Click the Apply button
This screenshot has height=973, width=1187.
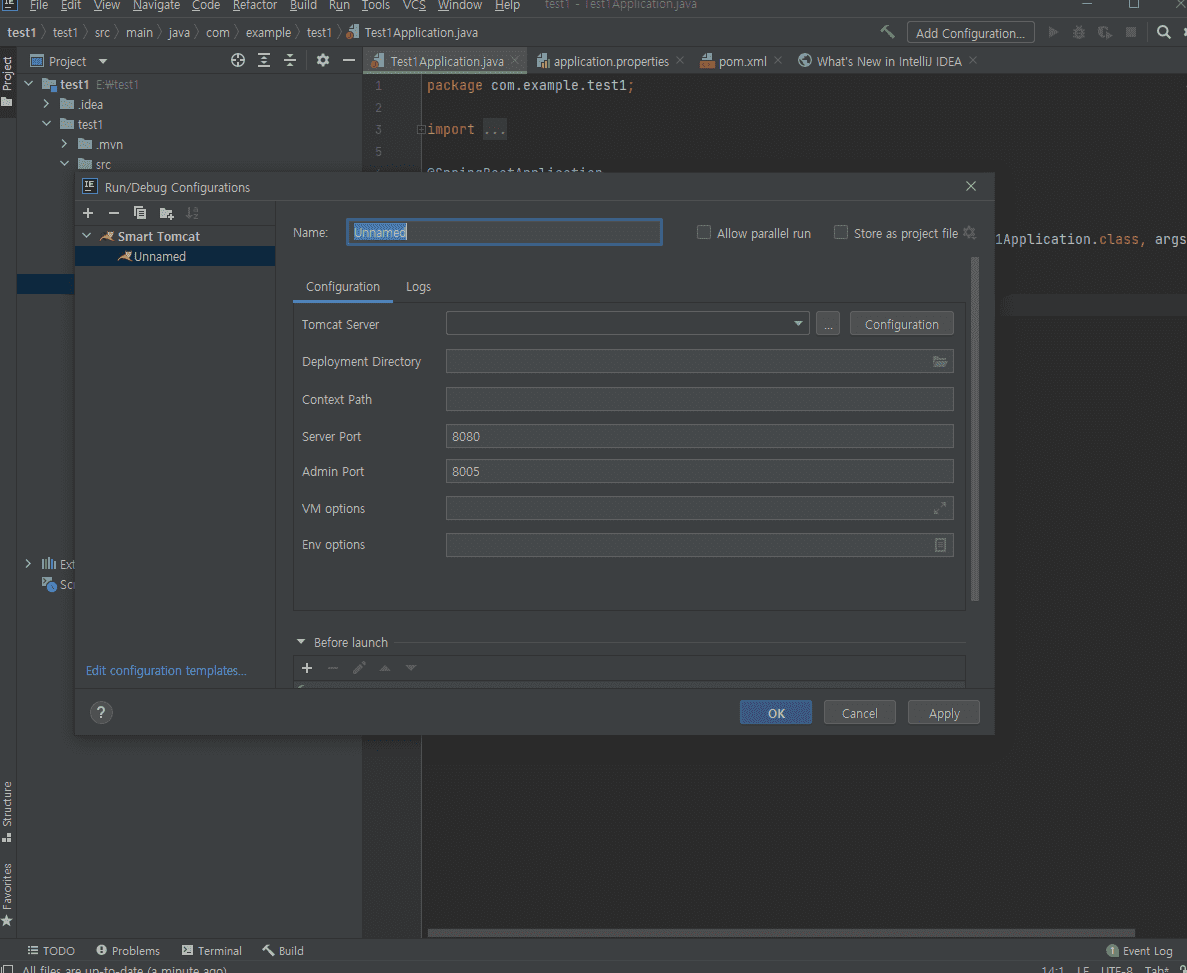tap(943, 713)
